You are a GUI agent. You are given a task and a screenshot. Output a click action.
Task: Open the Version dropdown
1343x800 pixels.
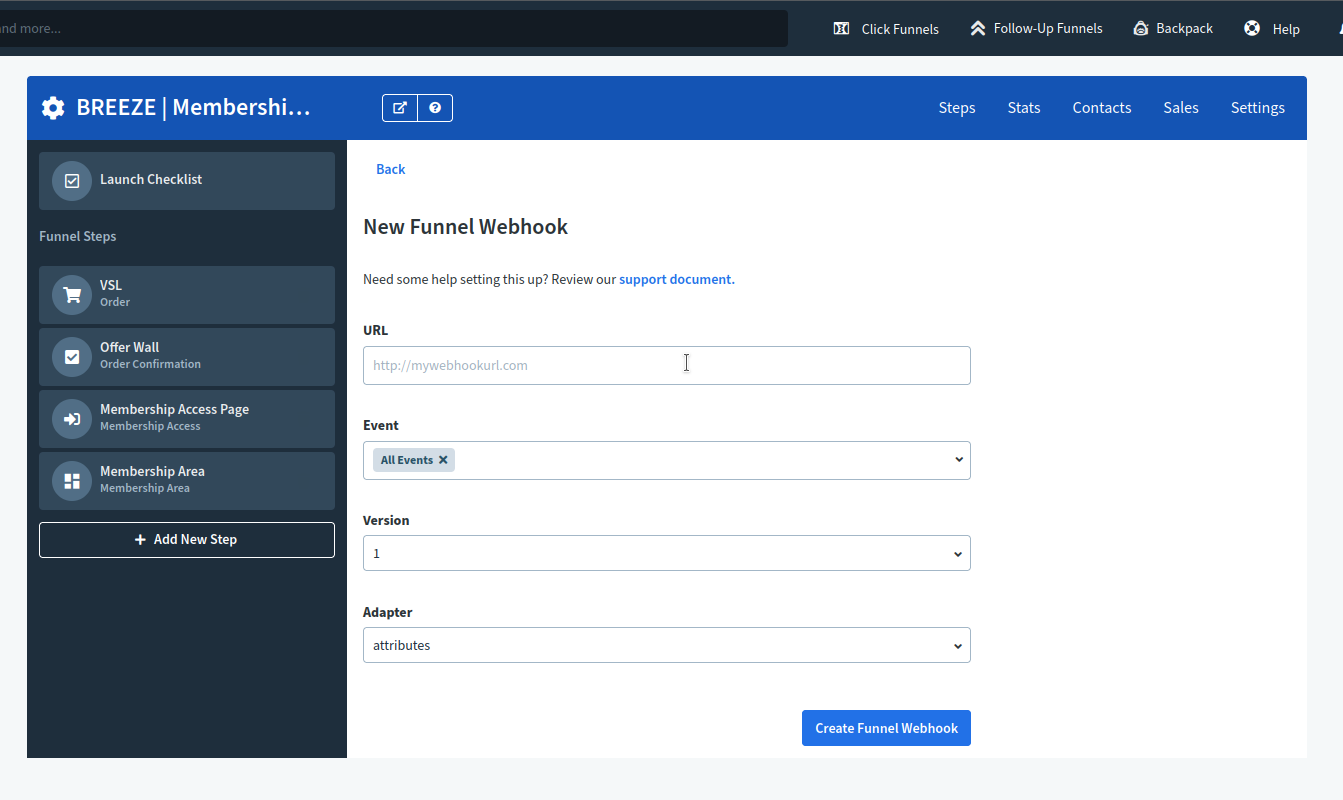point(666,553)
